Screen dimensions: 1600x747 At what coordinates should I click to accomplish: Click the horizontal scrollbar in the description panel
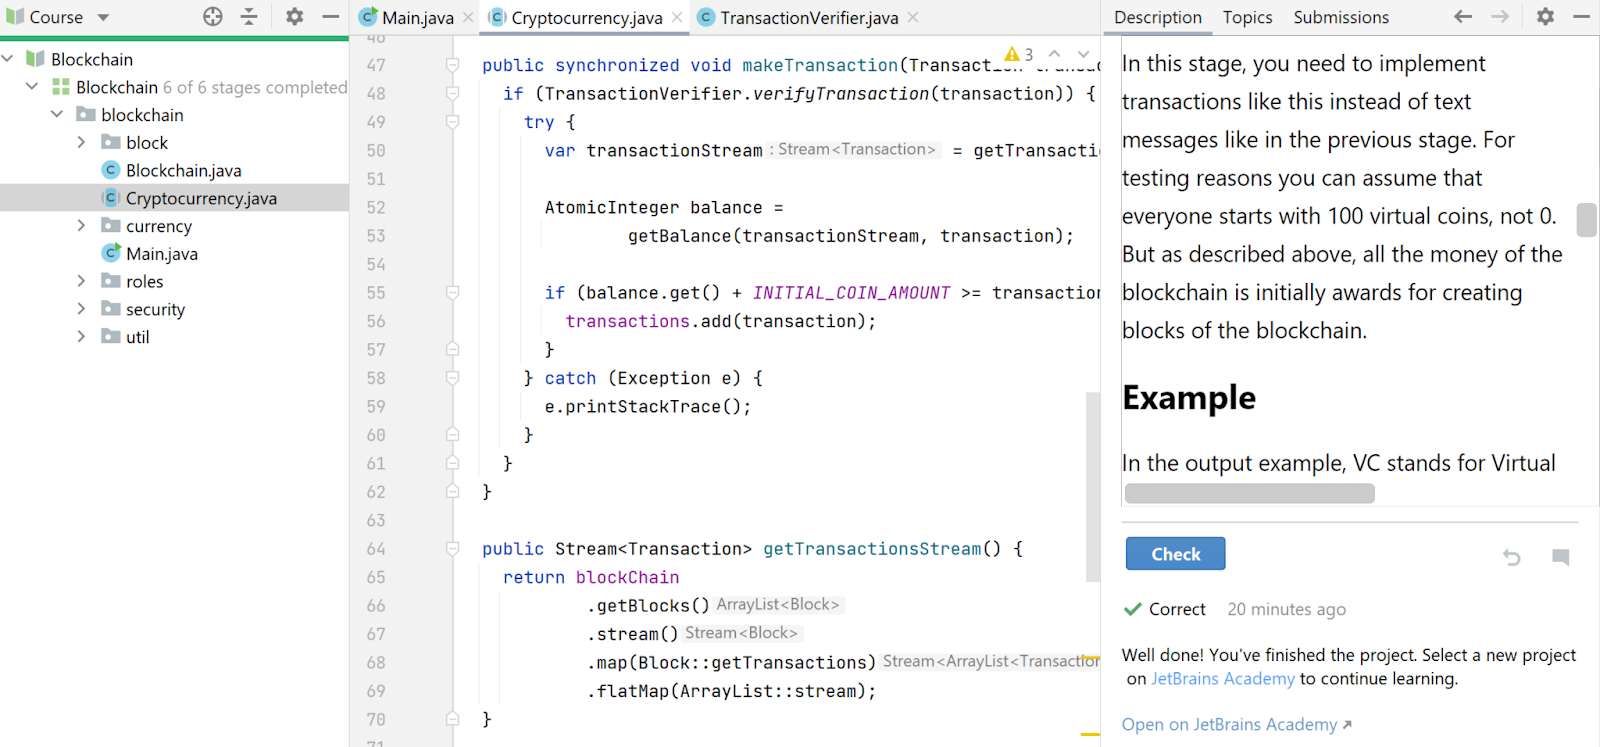point(1249,493)
